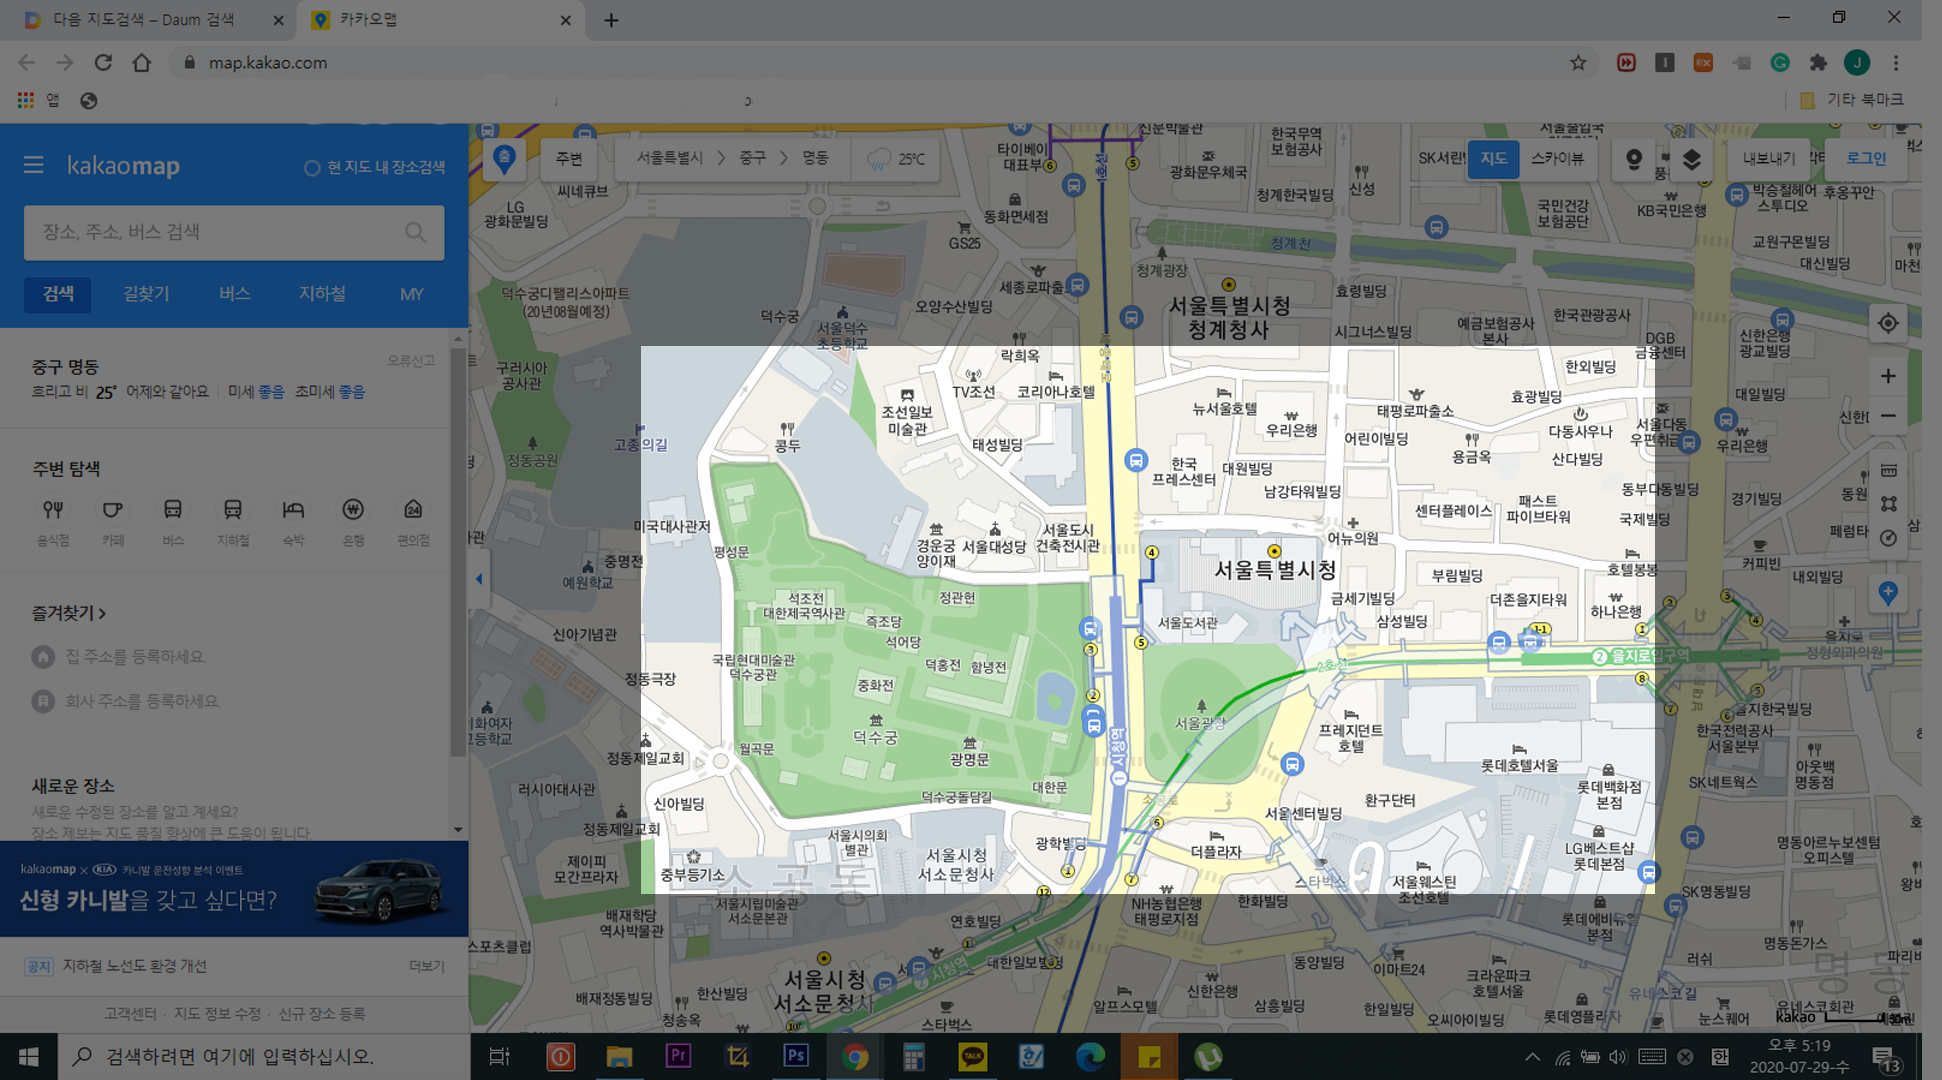The height and width of the screenshot is (1080, 1942).
Task: Click the current location target button
Action: coord(1888,323)
